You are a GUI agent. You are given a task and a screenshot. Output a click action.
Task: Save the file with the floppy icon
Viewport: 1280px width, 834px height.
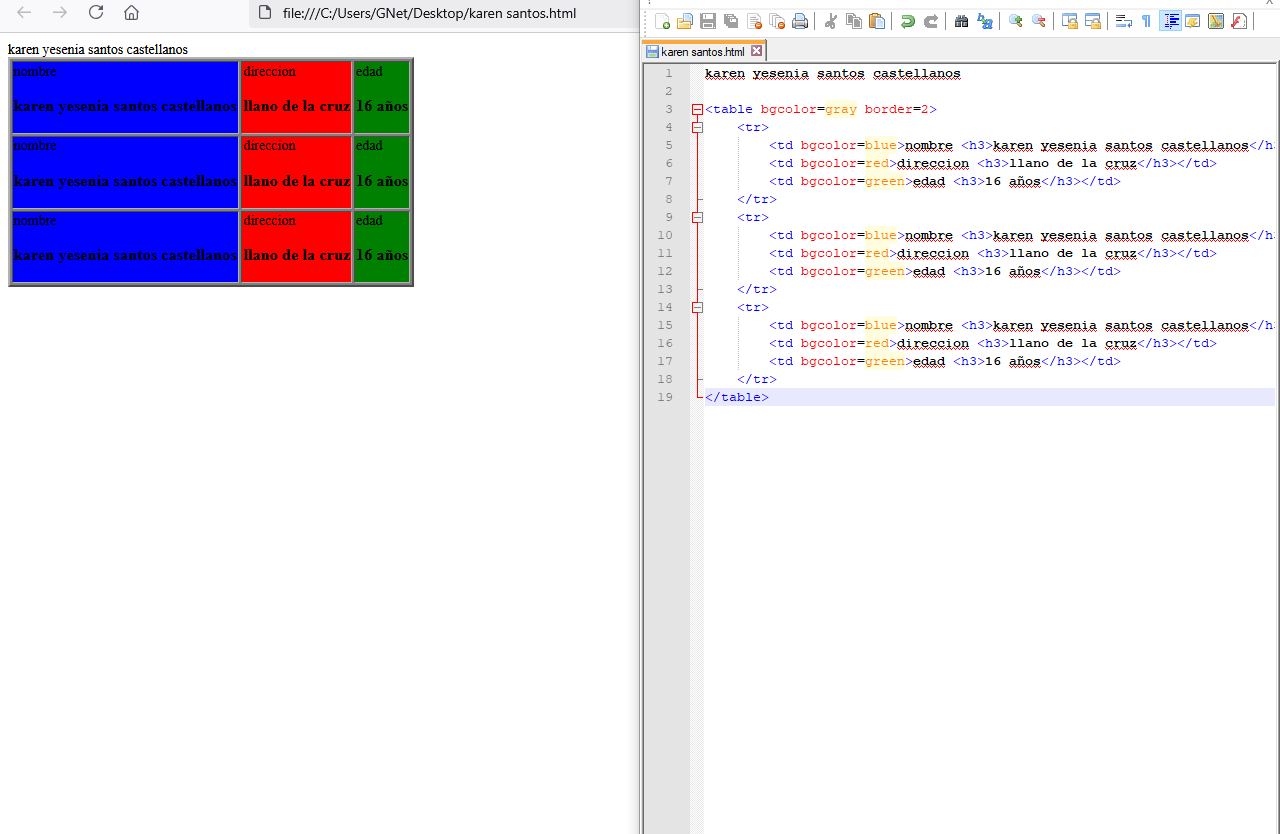tap(708, 21)
